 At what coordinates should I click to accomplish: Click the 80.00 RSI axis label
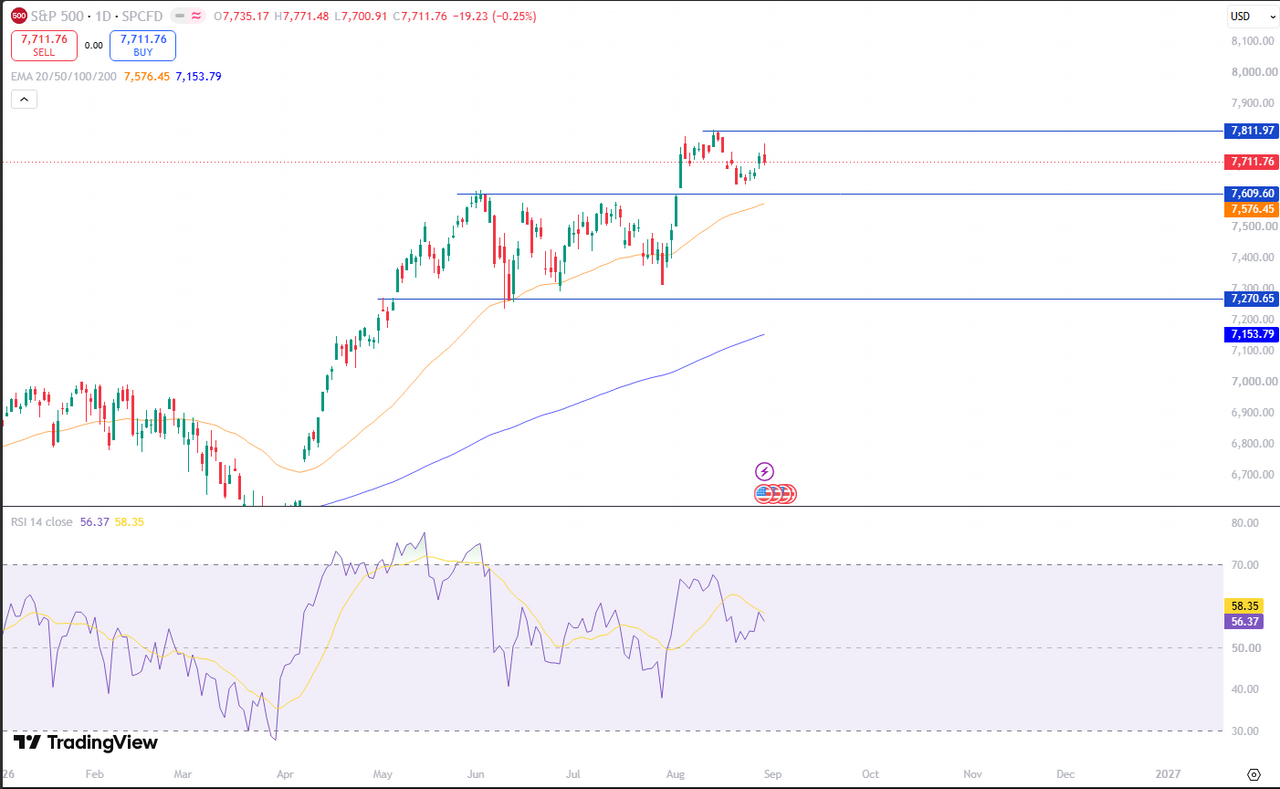click(x=1245, y=523)
